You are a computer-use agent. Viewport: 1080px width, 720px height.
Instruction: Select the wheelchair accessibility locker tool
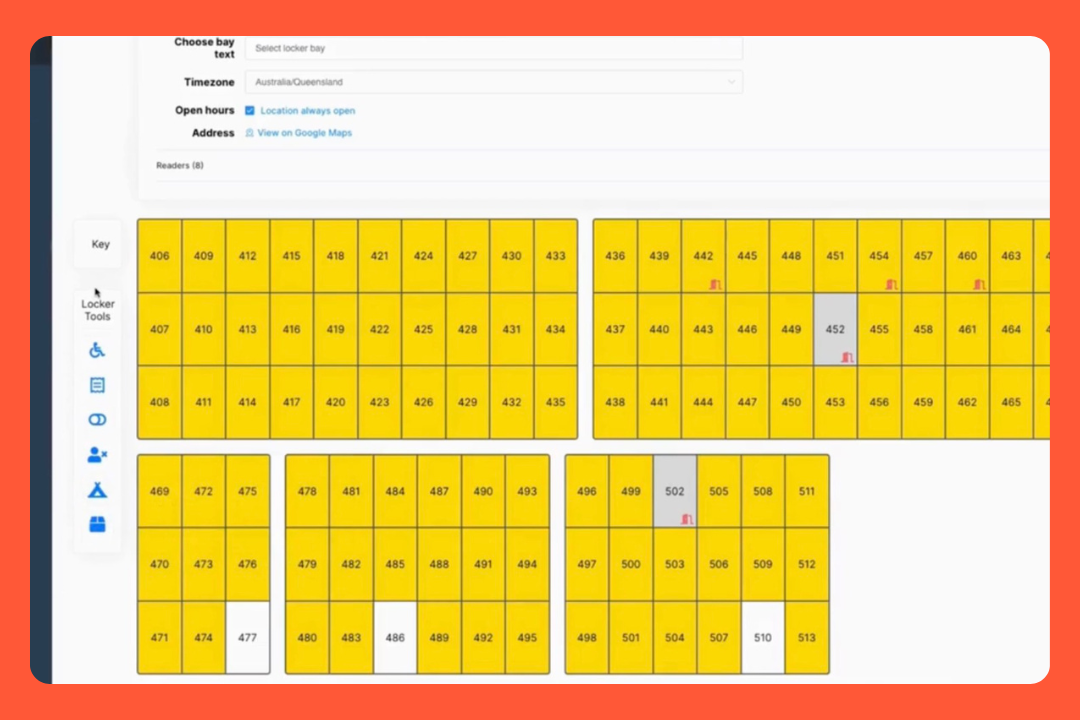pos(97,350)
